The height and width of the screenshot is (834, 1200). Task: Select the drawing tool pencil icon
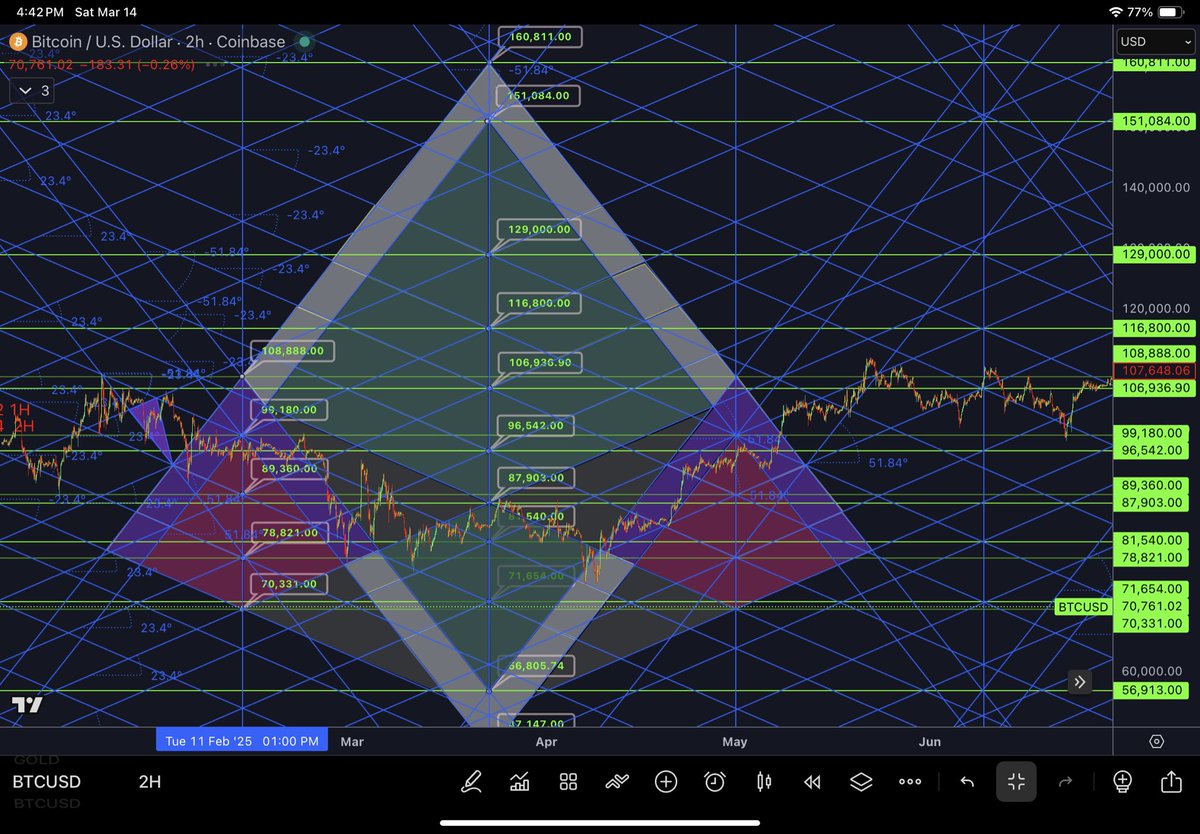(x=473, y=782)
